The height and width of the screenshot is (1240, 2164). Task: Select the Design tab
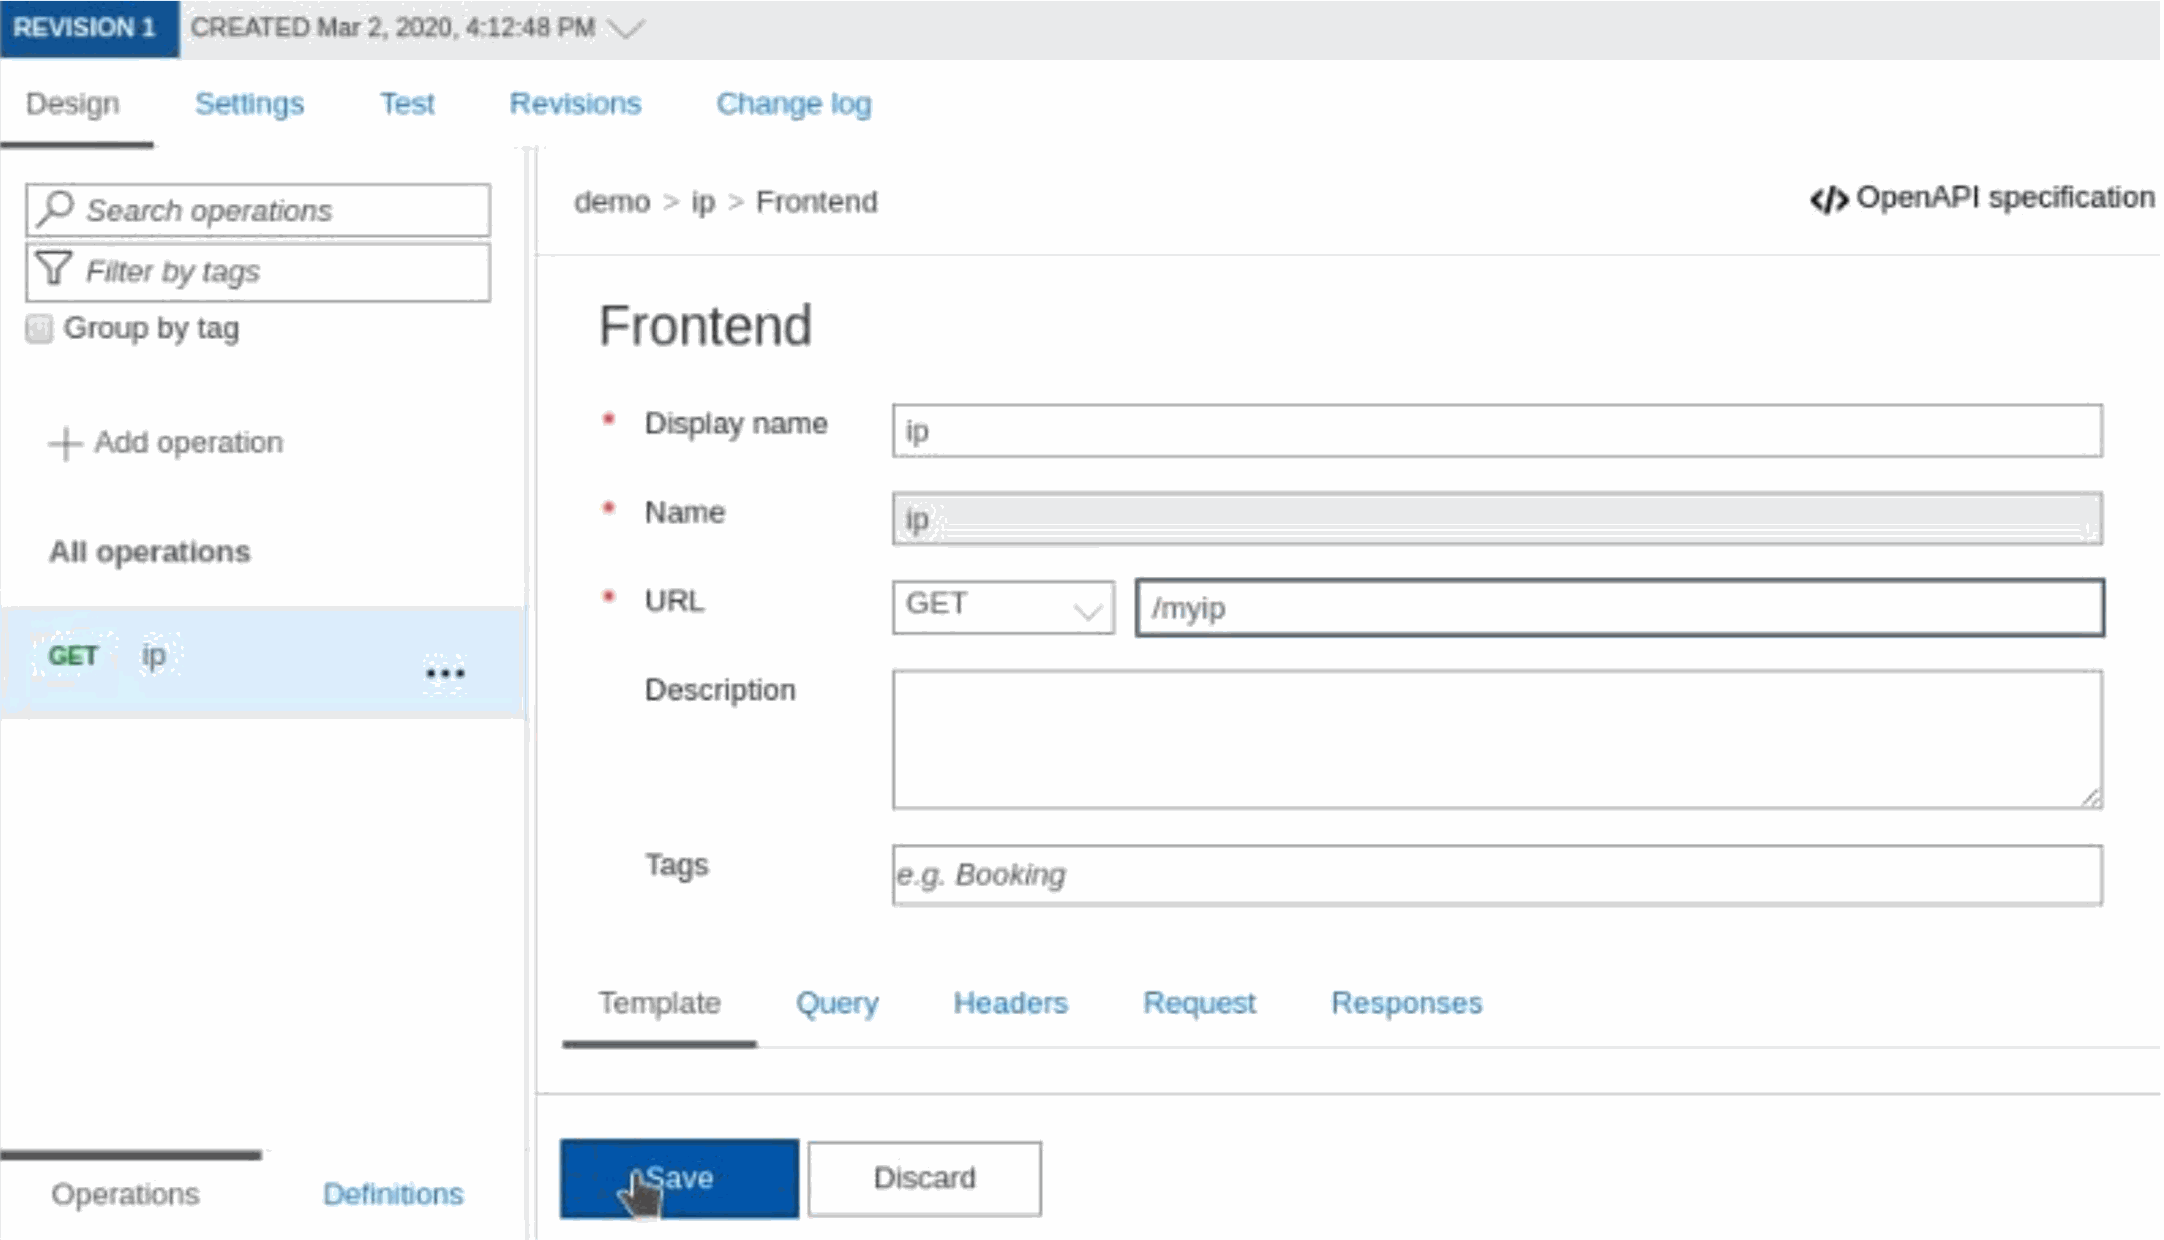pos(72,103)
